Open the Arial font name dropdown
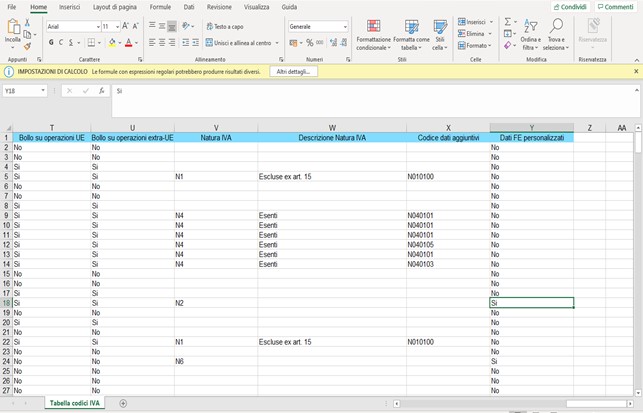Screen dimensions: 643x413 point(98,27)
